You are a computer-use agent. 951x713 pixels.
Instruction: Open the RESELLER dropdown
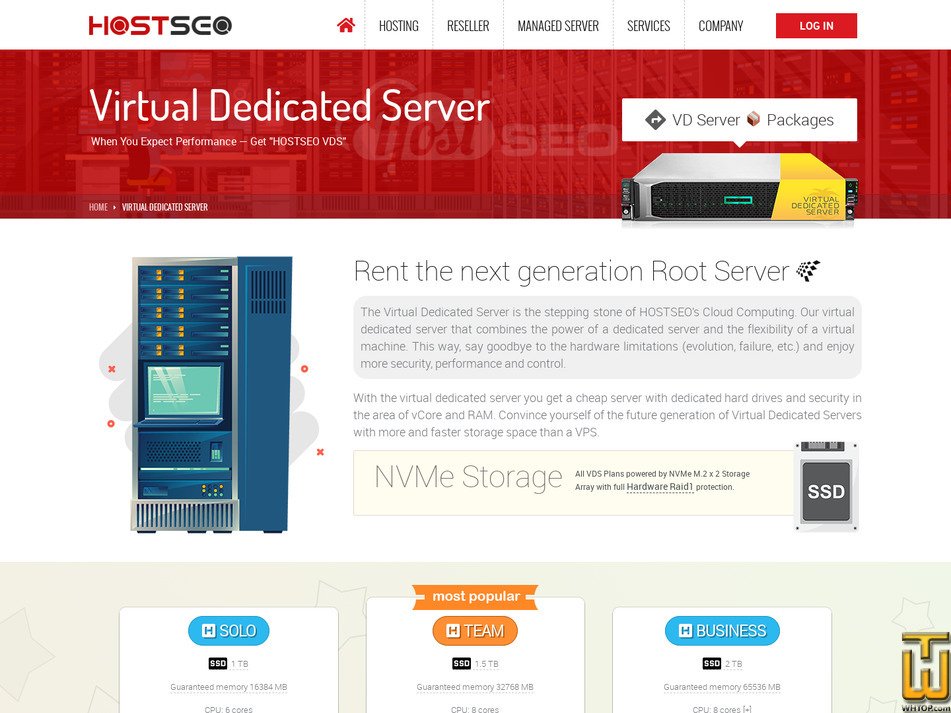click(x=468, y=25)
